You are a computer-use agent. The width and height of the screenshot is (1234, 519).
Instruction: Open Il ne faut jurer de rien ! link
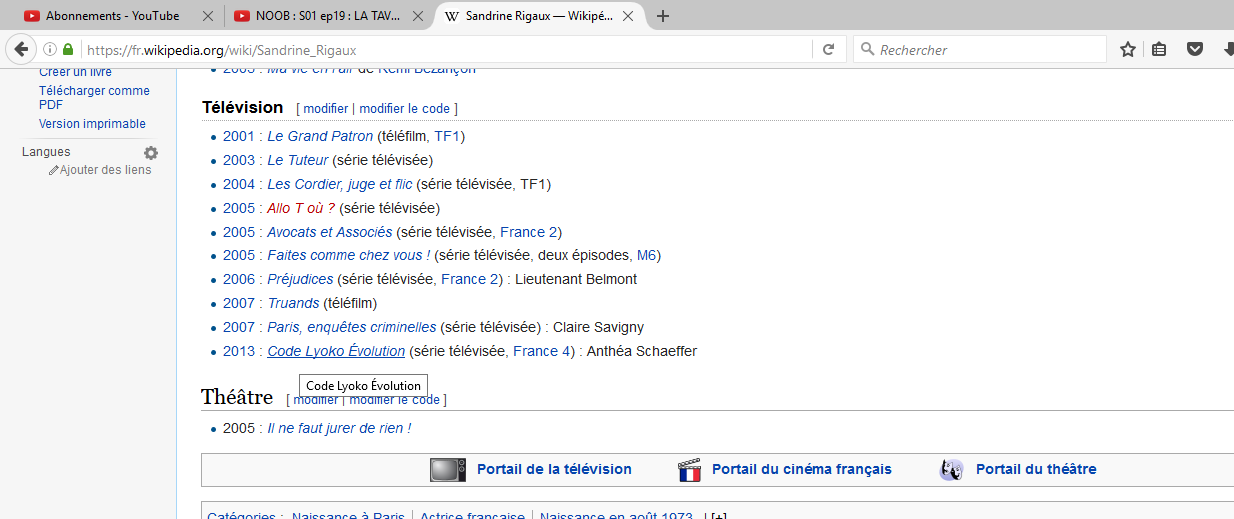click(x=339, y=428)
